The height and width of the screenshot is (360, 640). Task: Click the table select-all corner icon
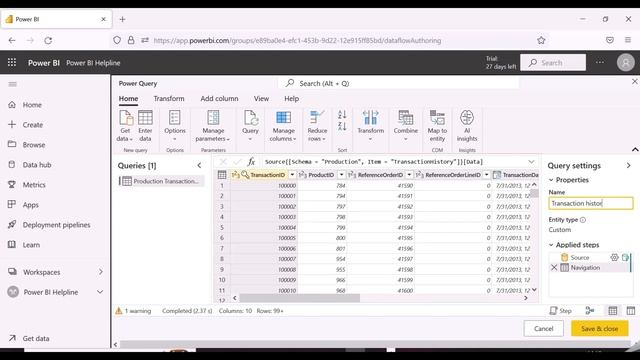coord(222,175)
